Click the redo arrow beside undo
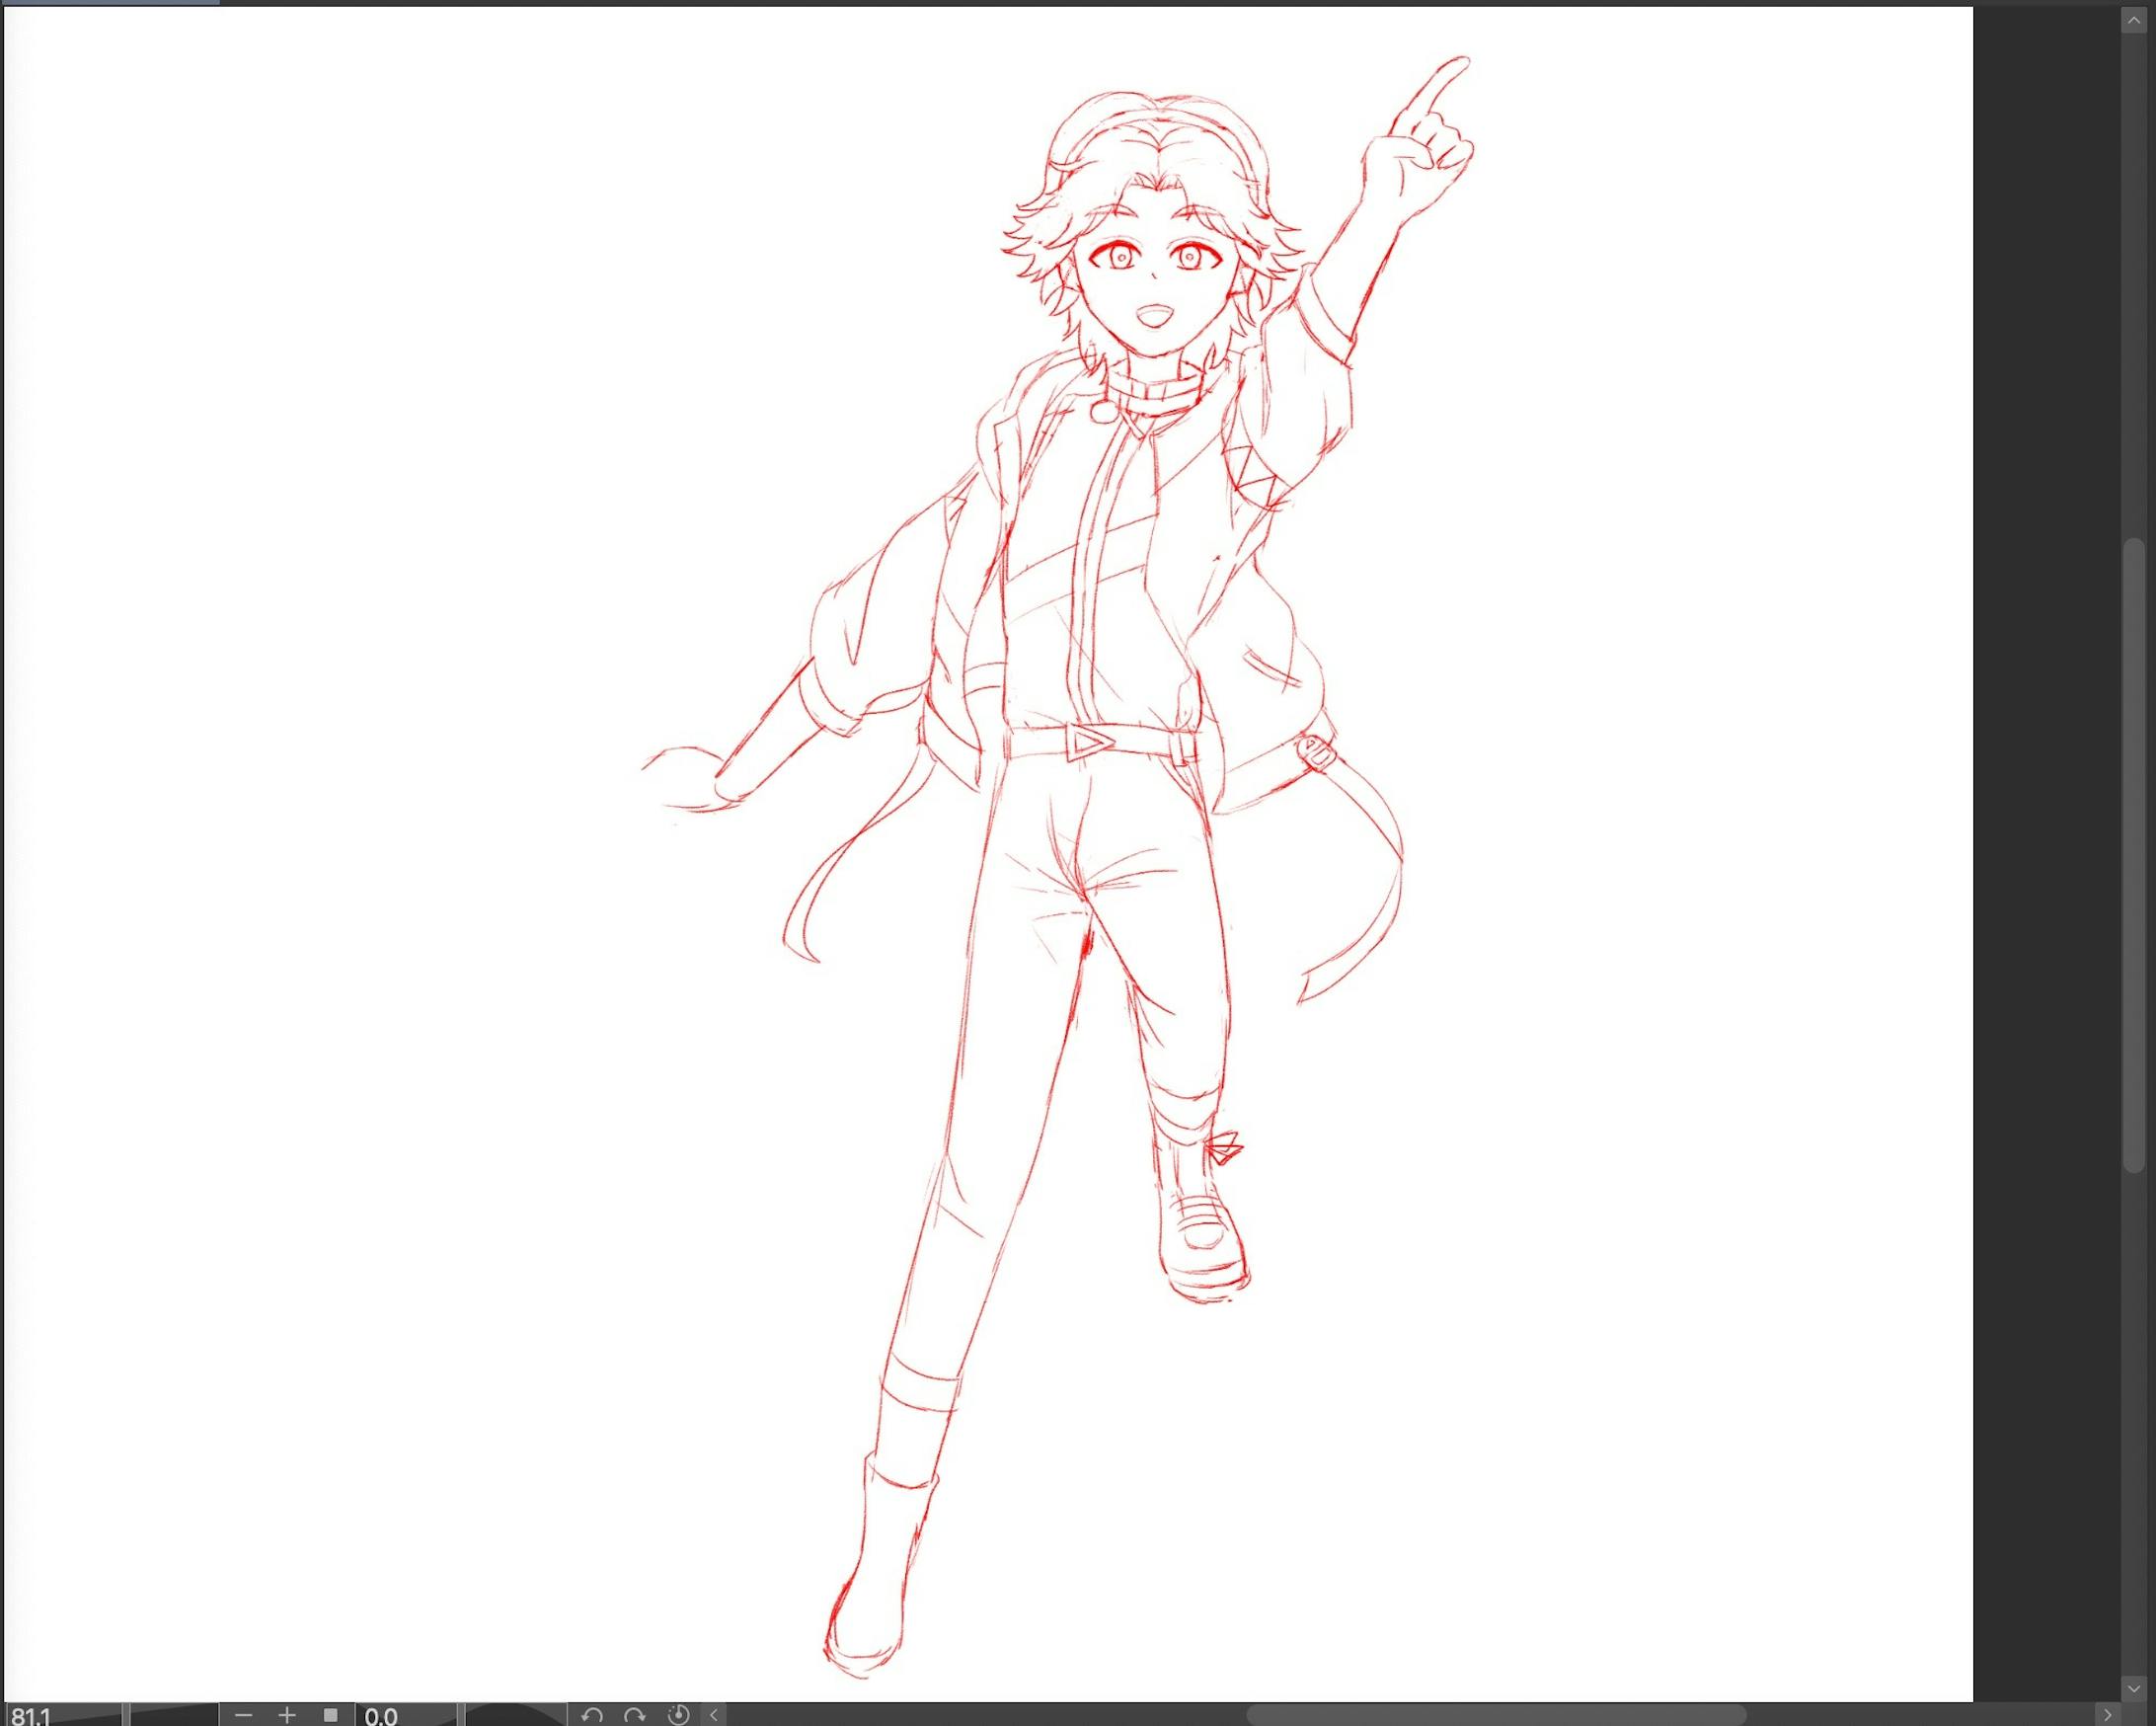 [x=634, y=1717]
